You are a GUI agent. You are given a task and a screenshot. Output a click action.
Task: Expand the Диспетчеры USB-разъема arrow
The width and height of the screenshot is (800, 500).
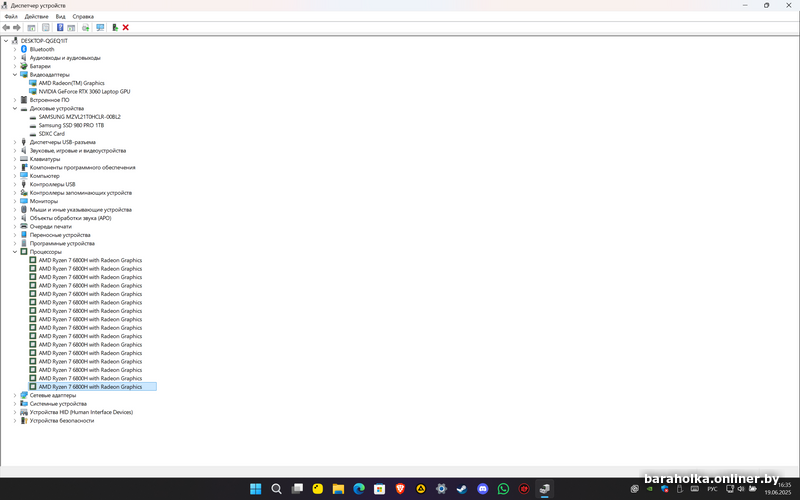[x=15, y=142]
